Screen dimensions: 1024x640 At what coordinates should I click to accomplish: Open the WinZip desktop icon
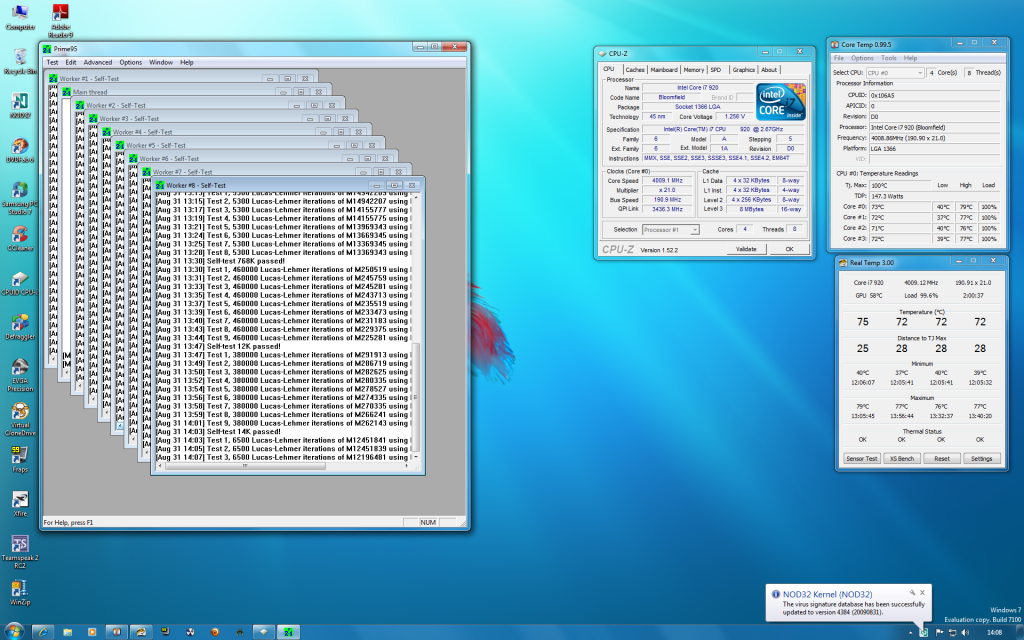(x=20, y=592)
